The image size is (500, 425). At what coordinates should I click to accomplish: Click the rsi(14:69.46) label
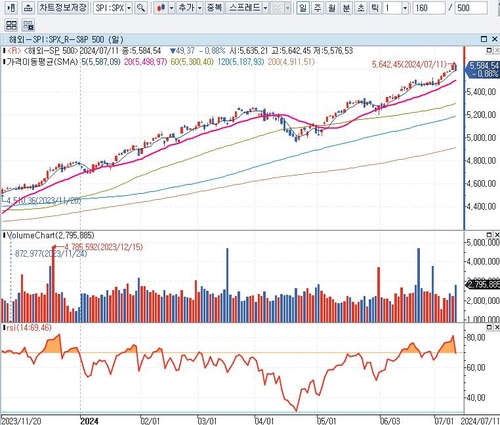pyautogui.click(x=29, y=328)
